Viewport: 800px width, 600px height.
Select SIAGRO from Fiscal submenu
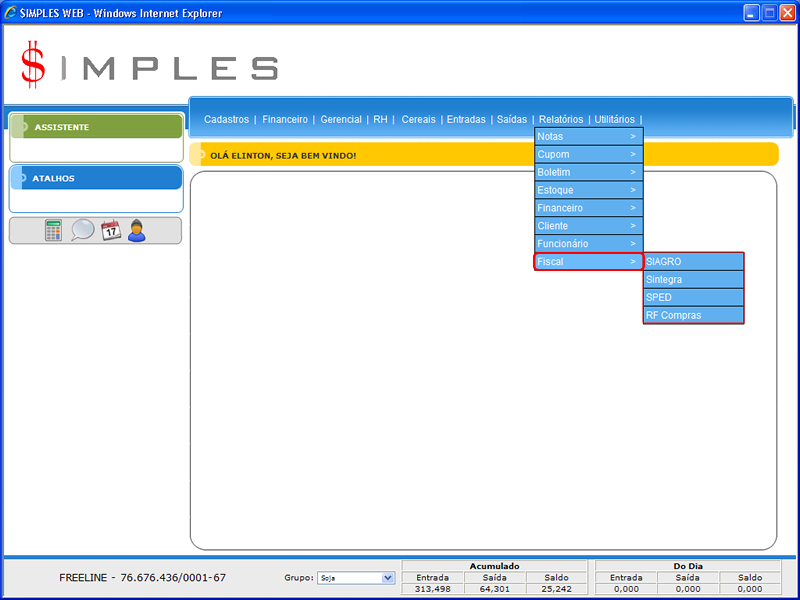[x=693, y=262]
